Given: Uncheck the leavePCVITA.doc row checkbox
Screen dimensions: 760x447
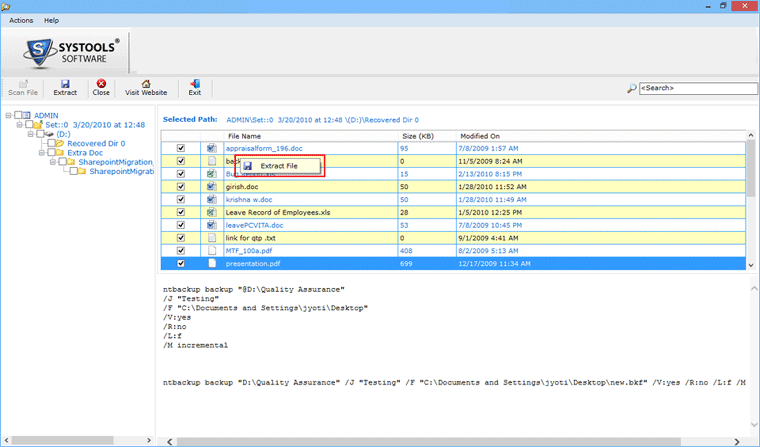Looking at the screenshot, I should tap(181, 225).
